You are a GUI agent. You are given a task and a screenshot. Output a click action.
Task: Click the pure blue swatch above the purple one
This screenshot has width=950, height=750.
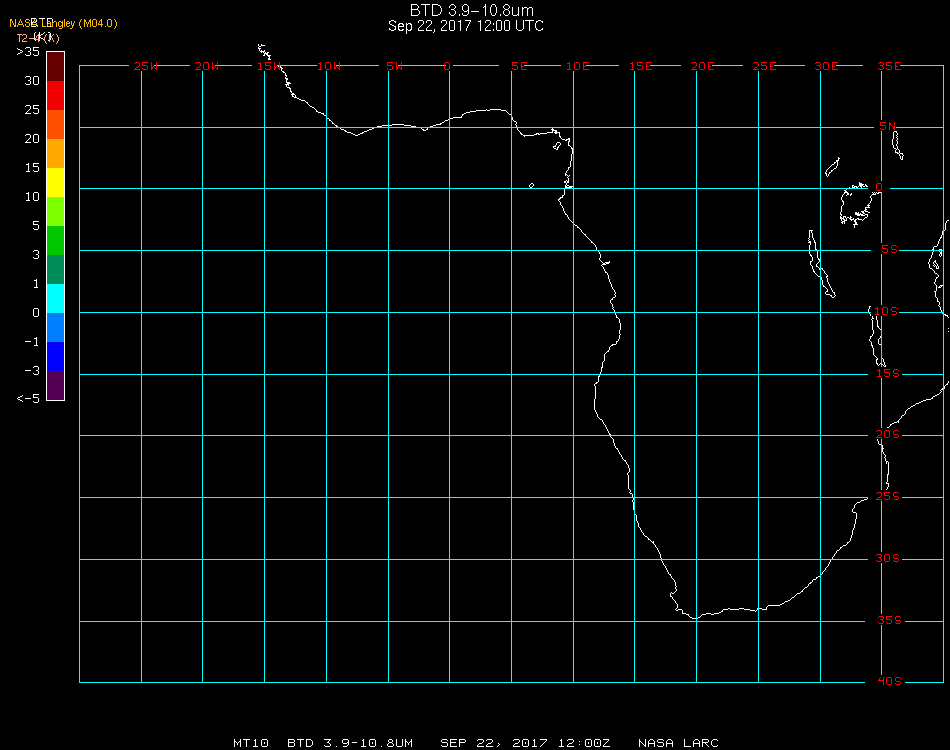click(x=56, y=357)
